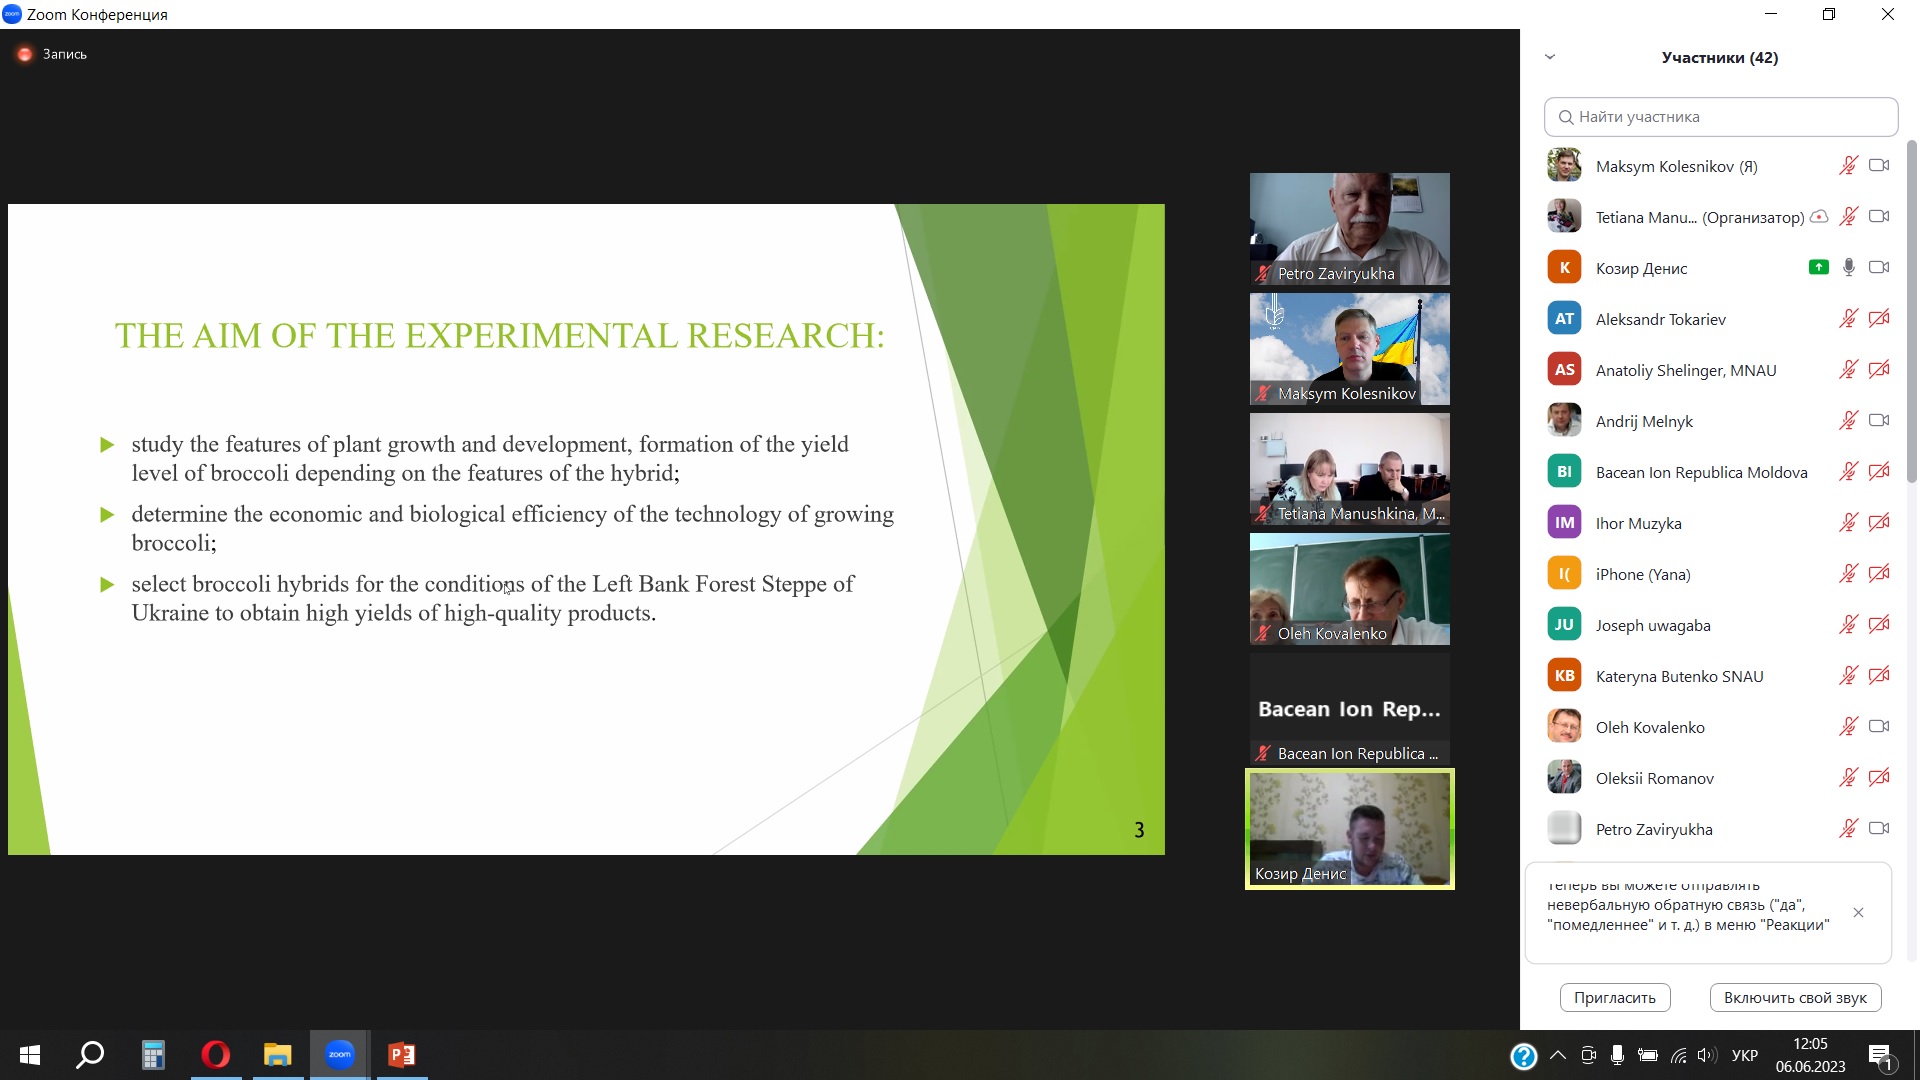Toggle Andrij Melnyk video camera icon
Viewport: 1920px width, 1080px height.
pos(1879,420)
